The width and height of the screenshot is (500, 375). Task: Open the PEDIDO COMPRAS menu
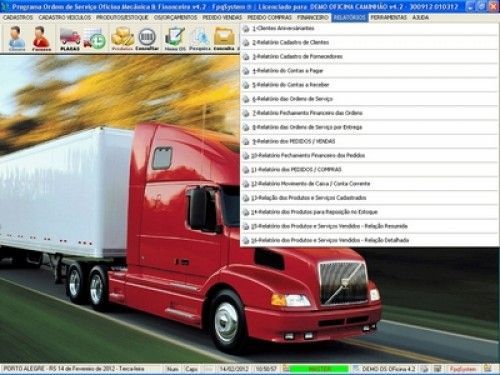269,17
